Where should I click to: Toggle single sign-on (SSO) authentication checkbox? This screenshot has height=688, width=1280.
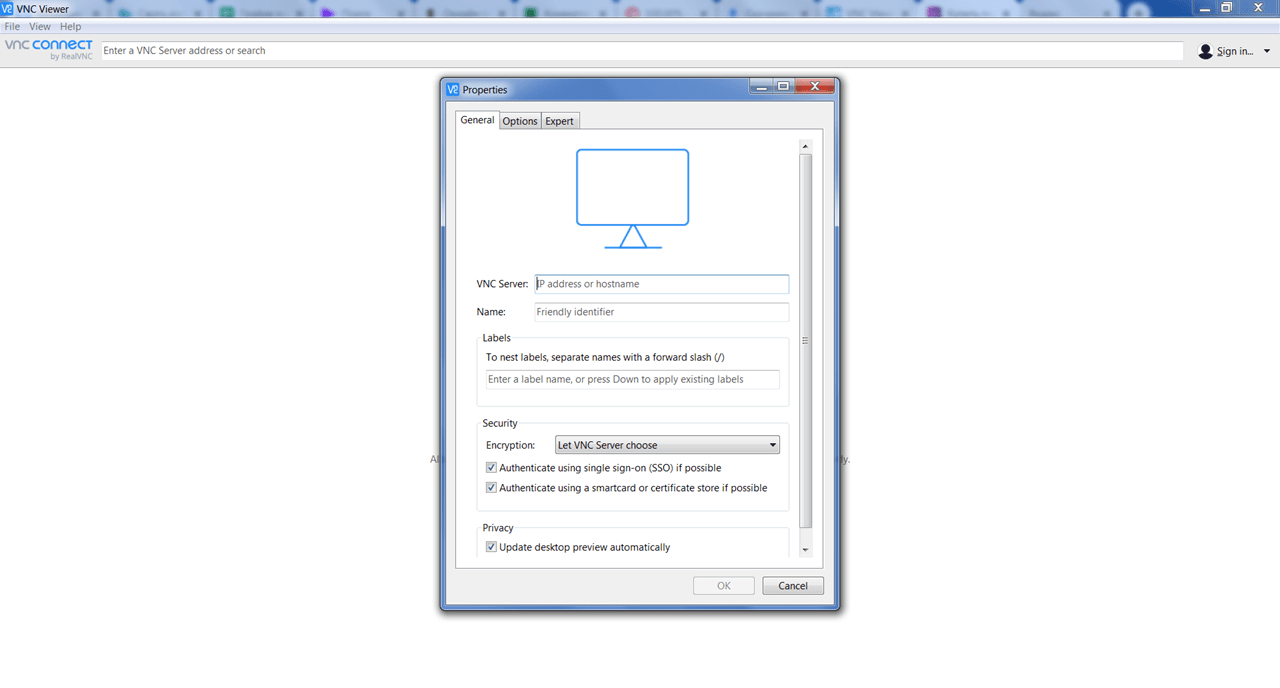point(491,467)
